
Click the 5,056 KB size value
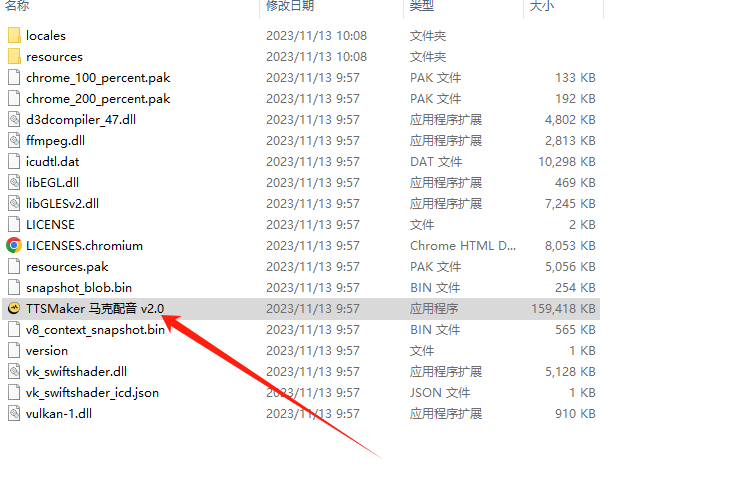point(570,267)
